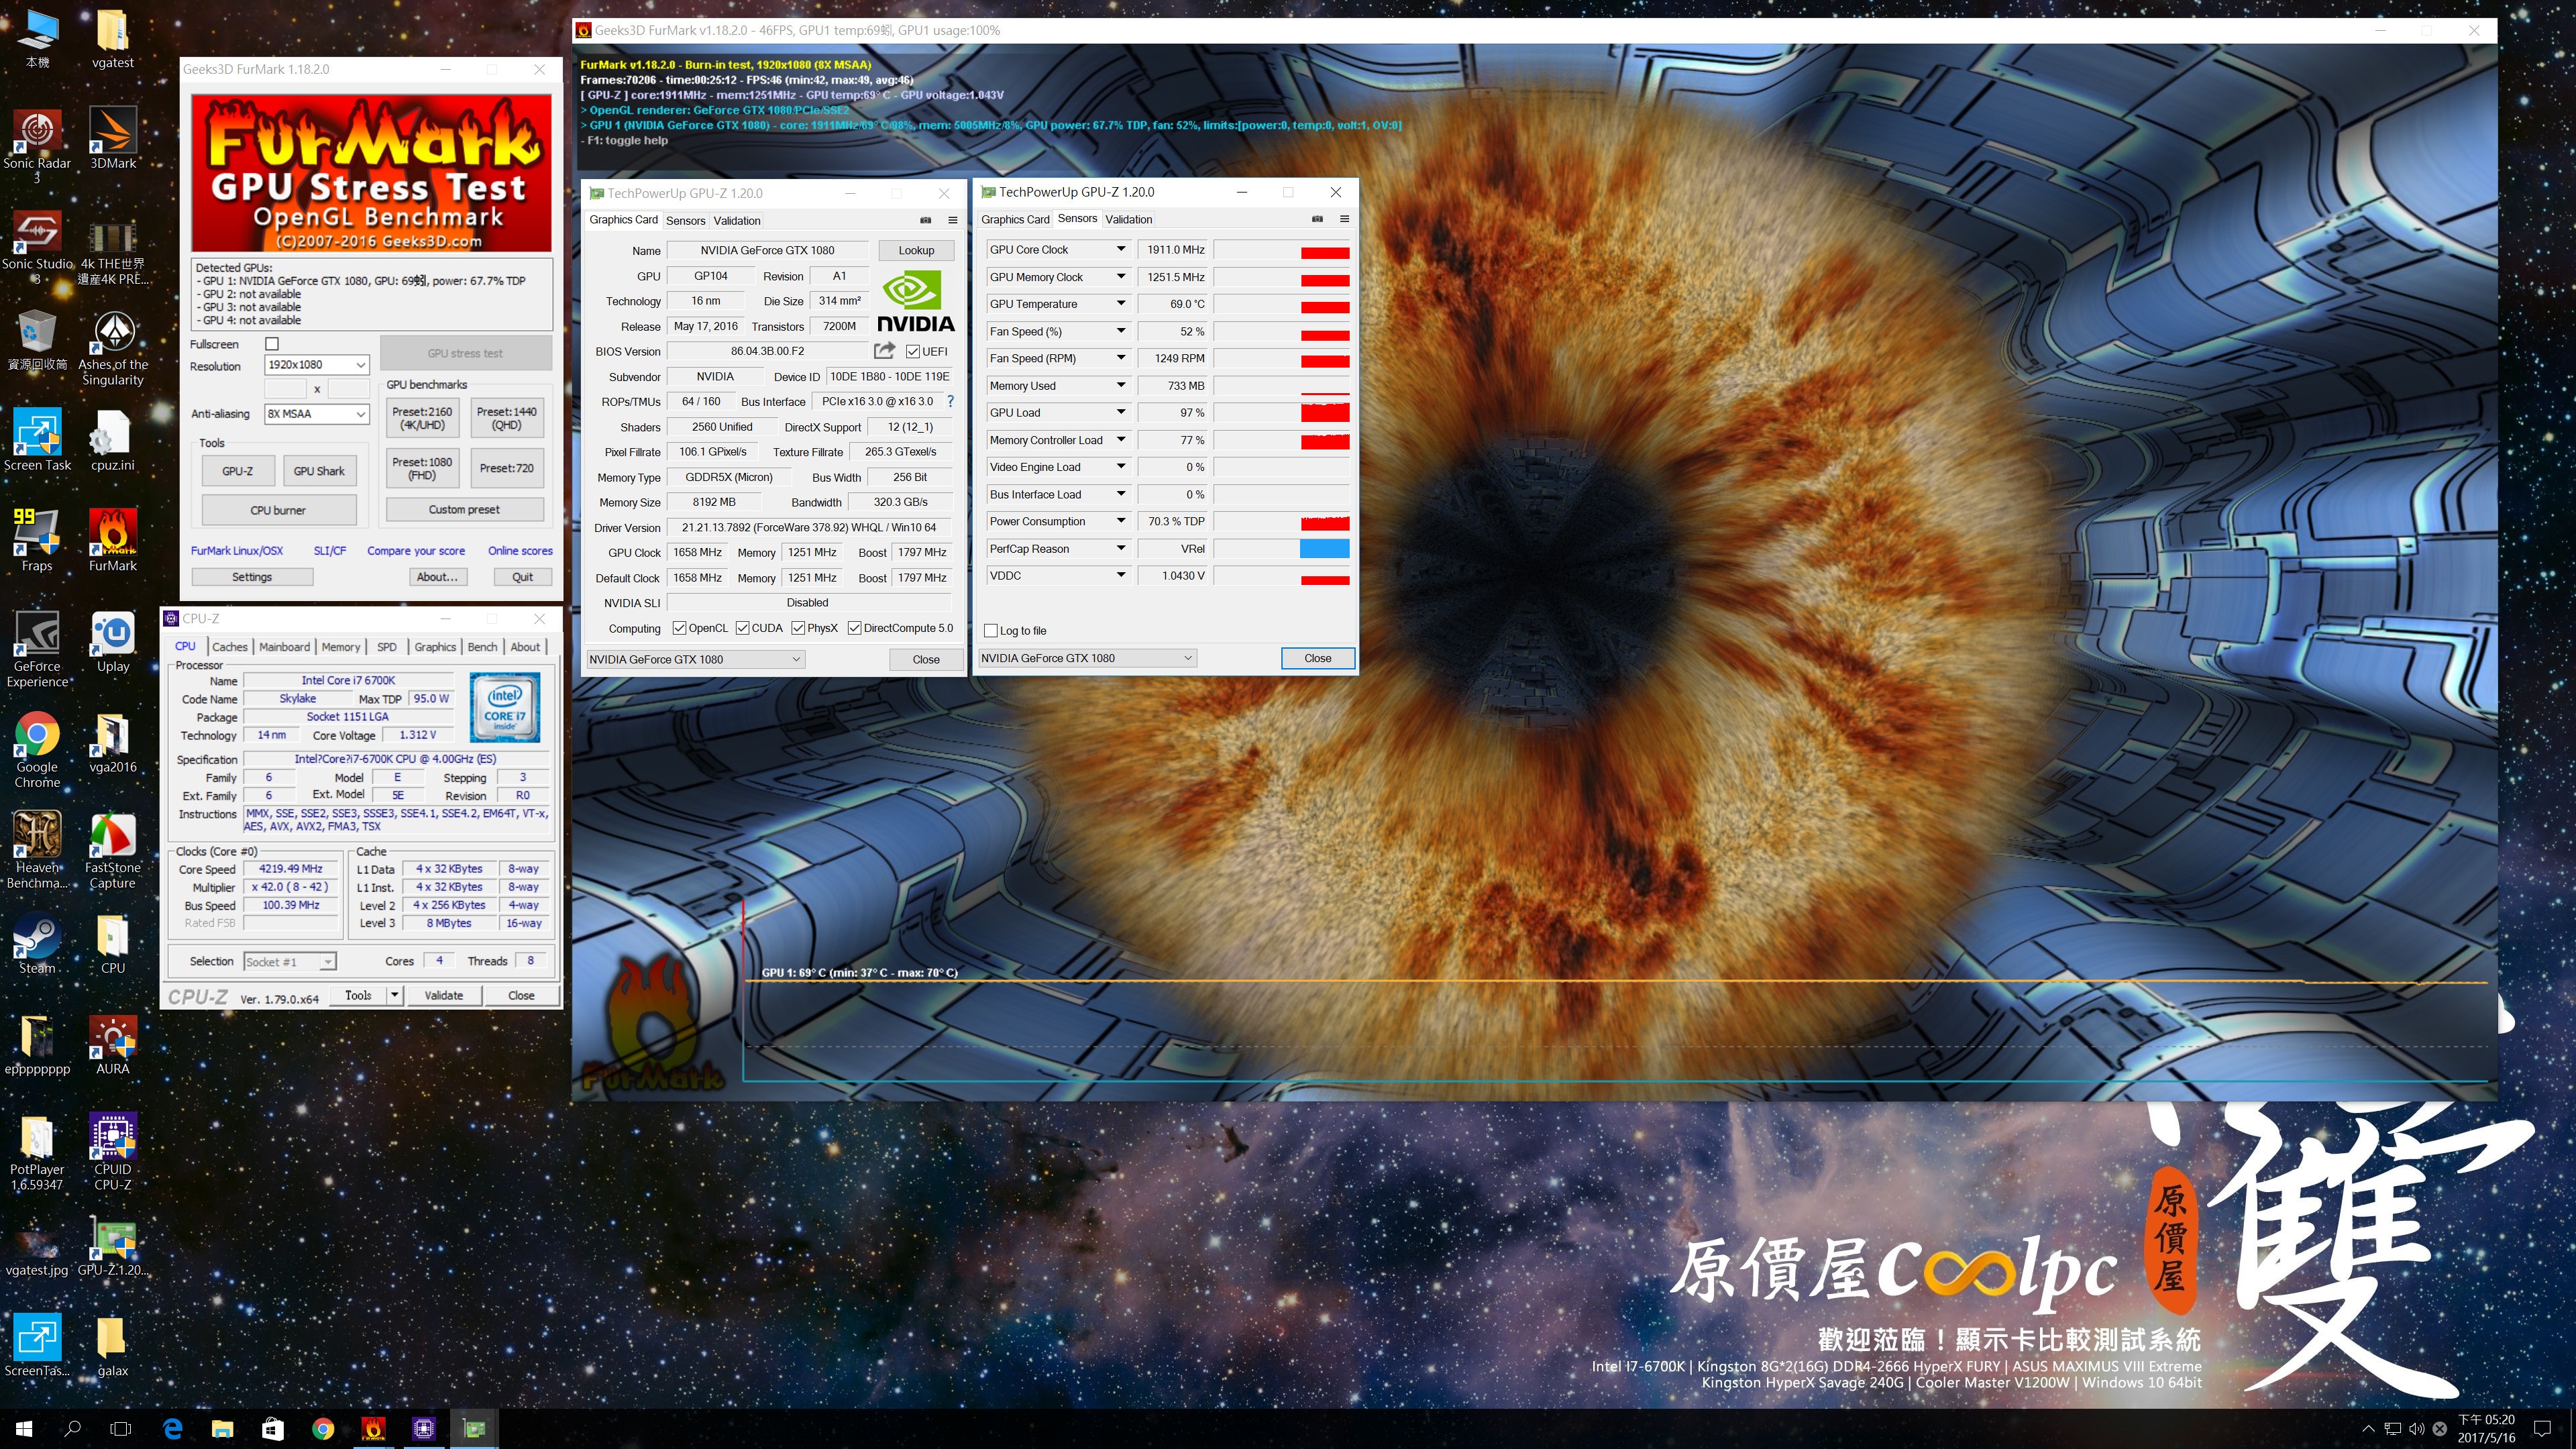Toggle the PhysX checkbox
This screenshot has width=2576, height=1449.
[798, 628]
